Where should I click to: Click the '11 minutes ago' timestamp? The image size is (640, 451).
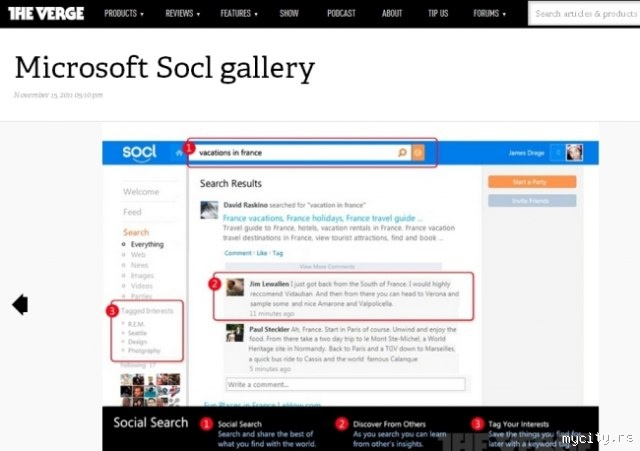coord(271,313)
